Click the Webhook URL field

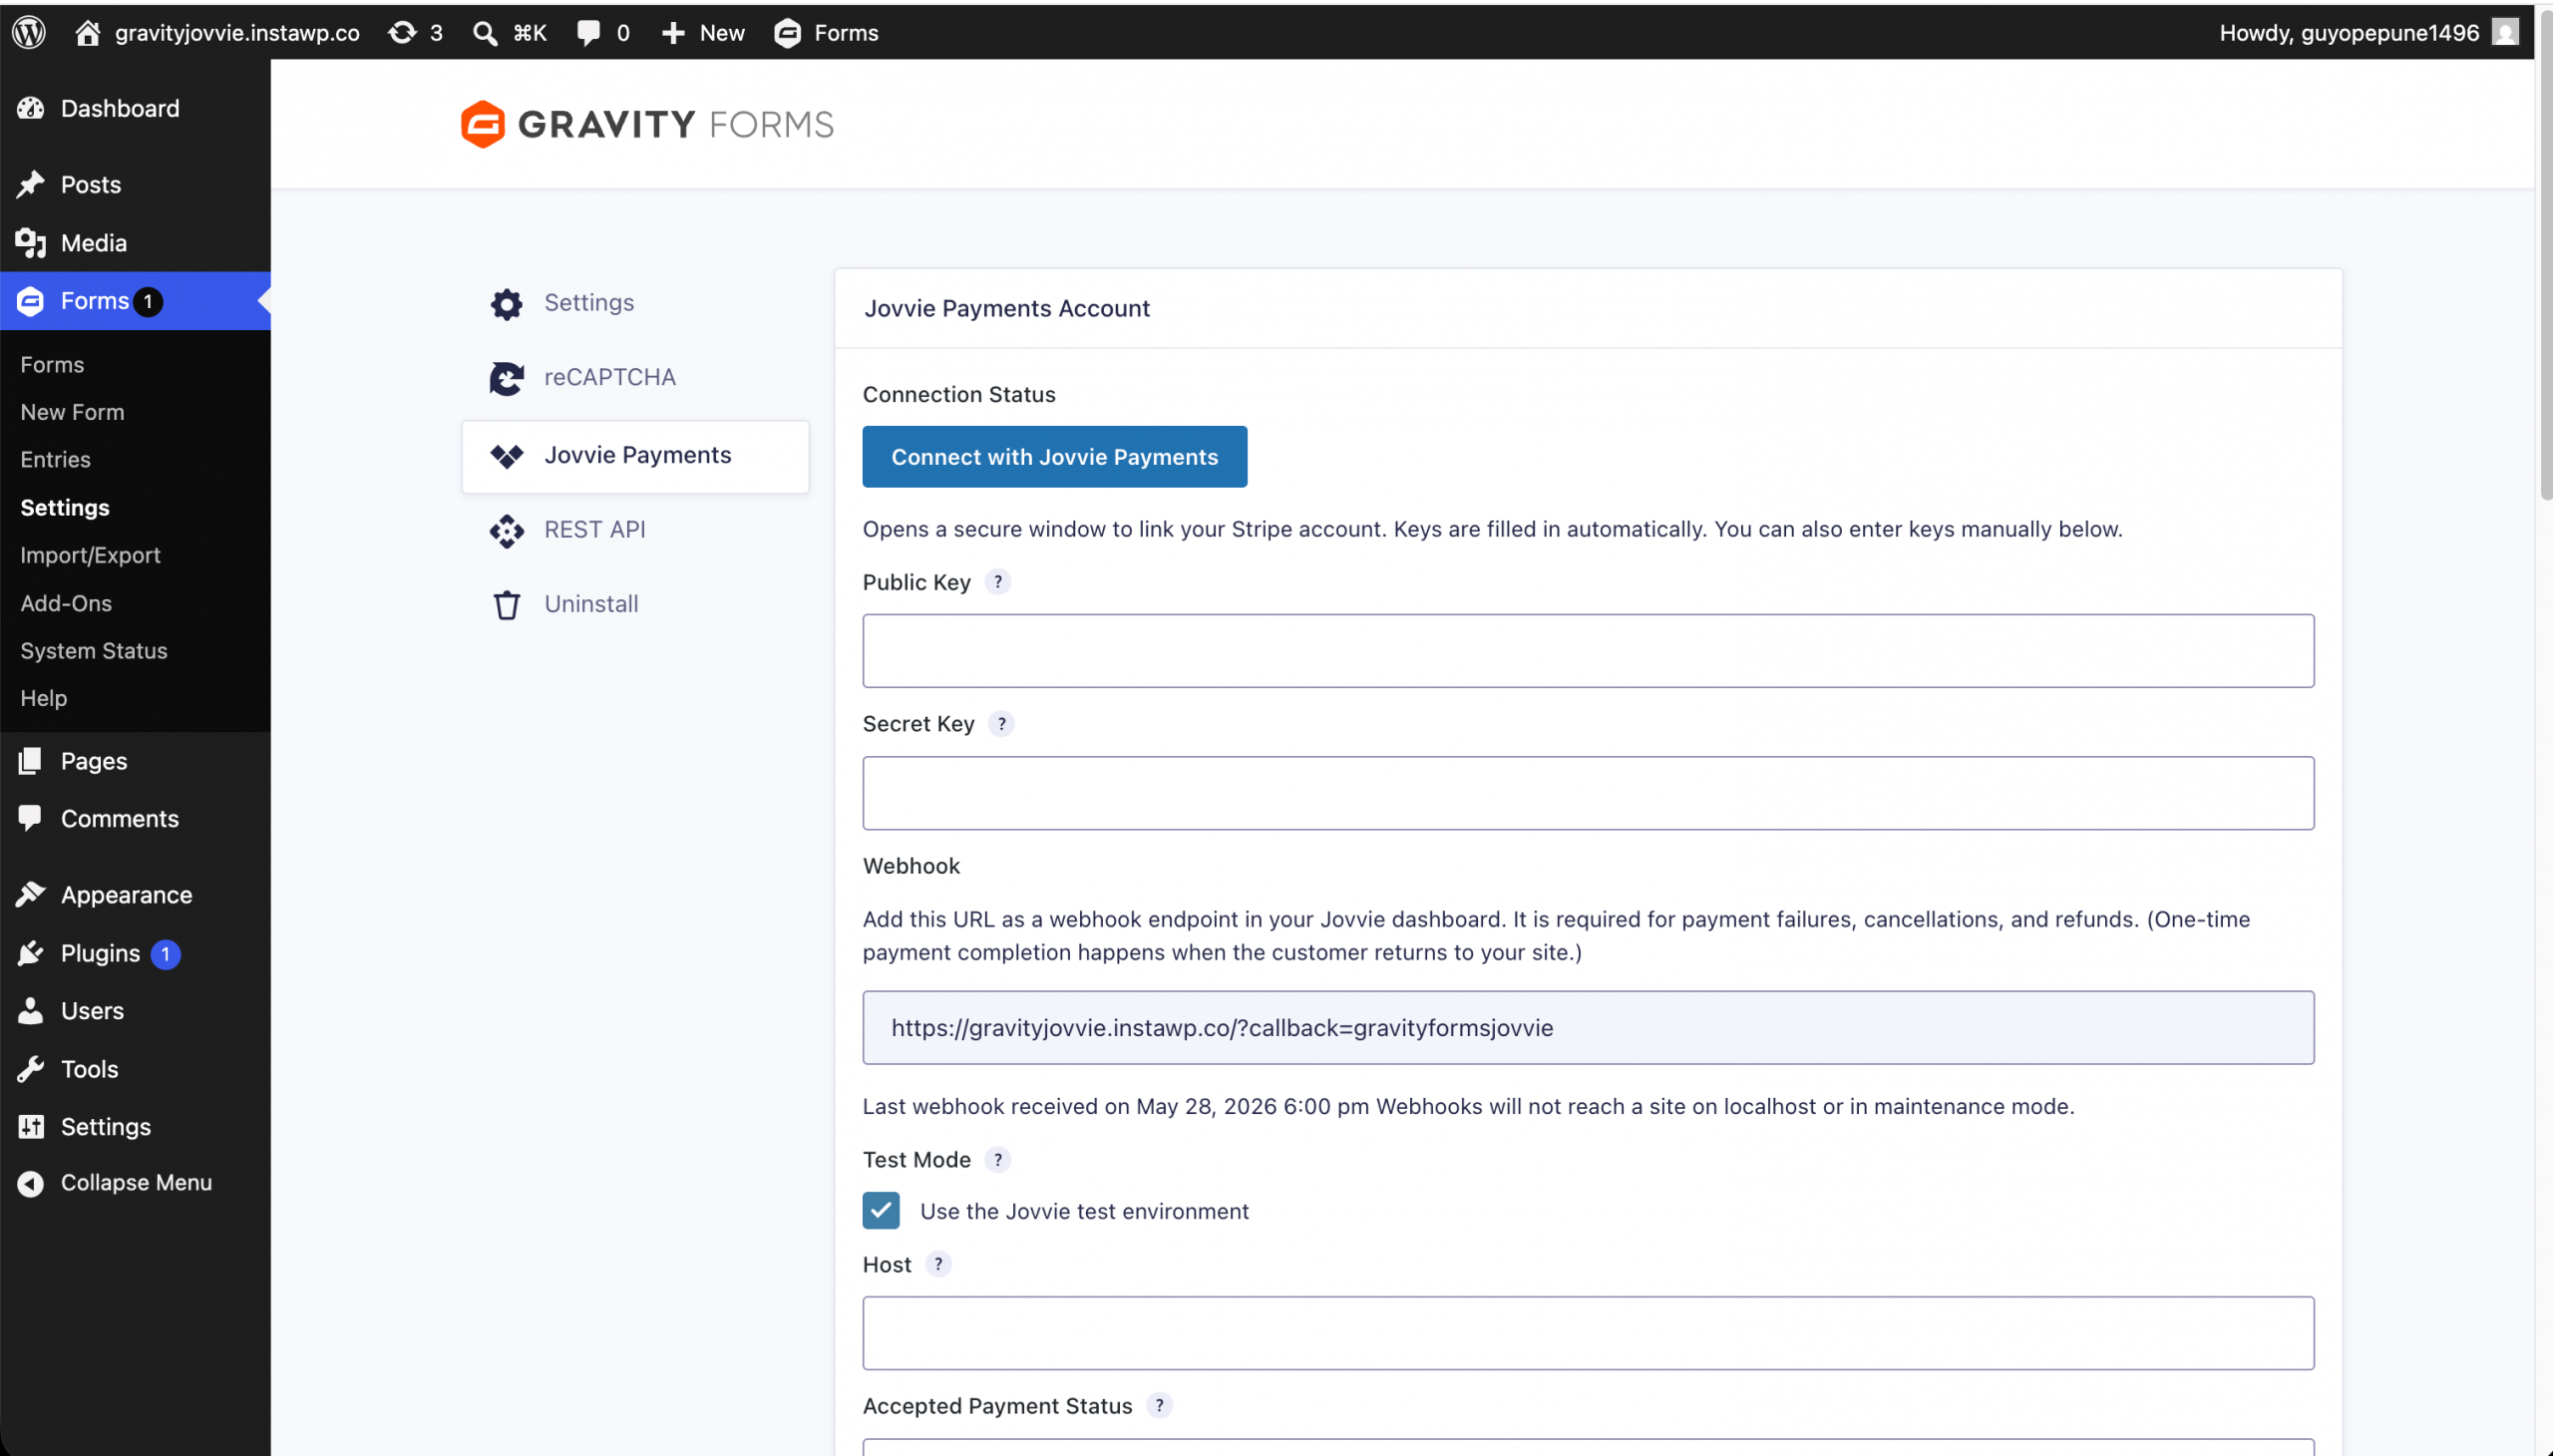[x=1588, y=1028]
